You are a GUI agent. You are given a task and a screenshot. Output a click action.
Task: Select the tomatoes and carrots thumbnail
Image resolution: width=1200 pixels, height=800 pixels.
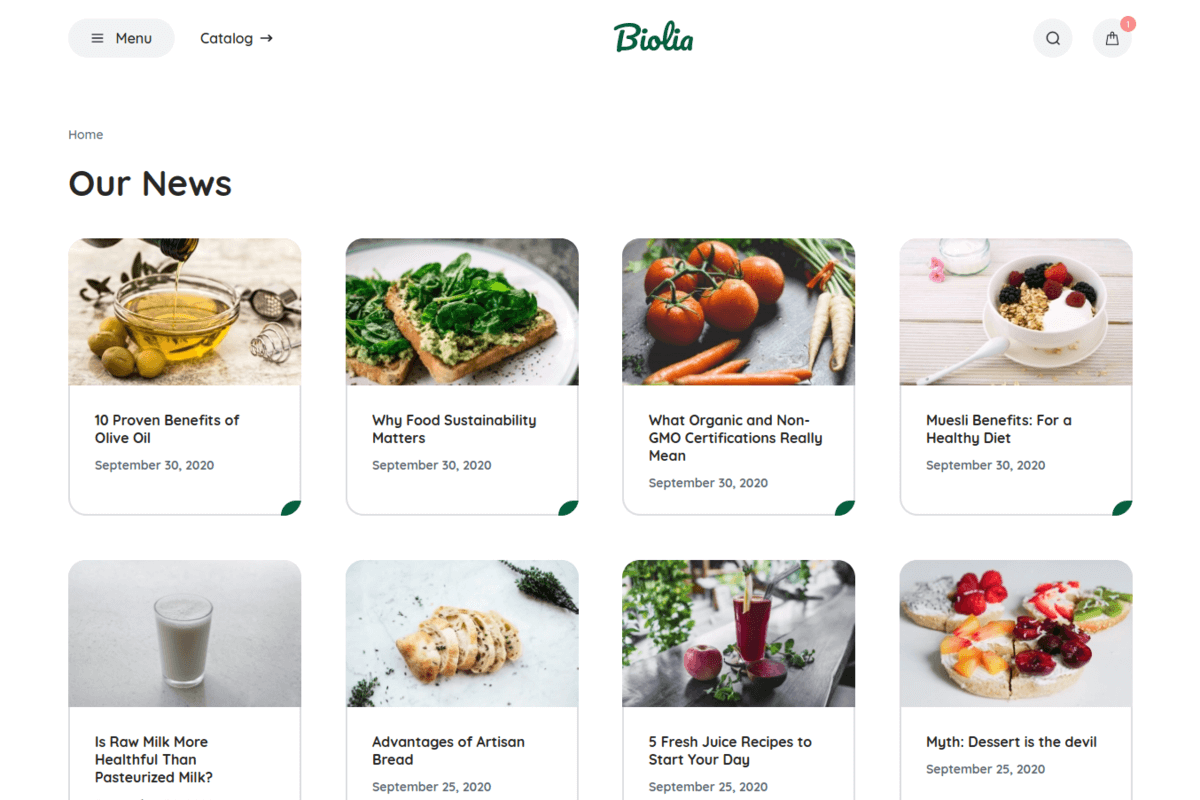coord(738,312)
